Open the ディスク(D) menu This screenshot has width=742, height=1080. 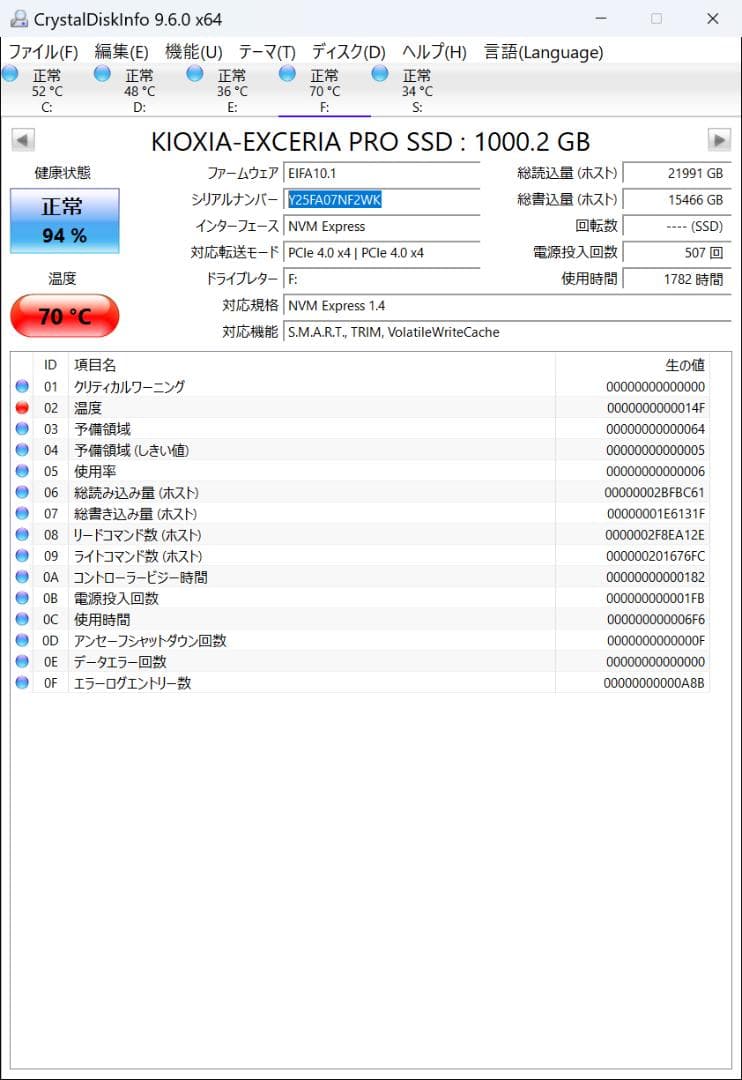click(348, 52)
